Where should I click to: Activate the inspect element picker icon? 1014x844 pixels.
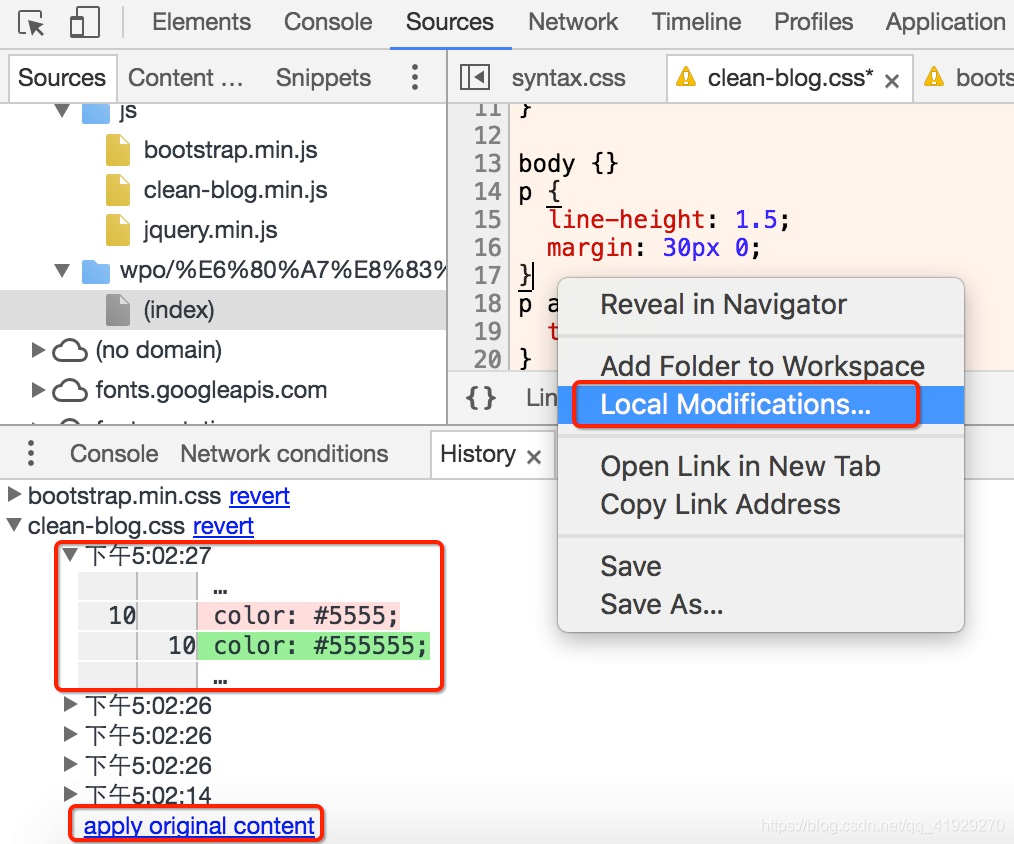(31, 23)
